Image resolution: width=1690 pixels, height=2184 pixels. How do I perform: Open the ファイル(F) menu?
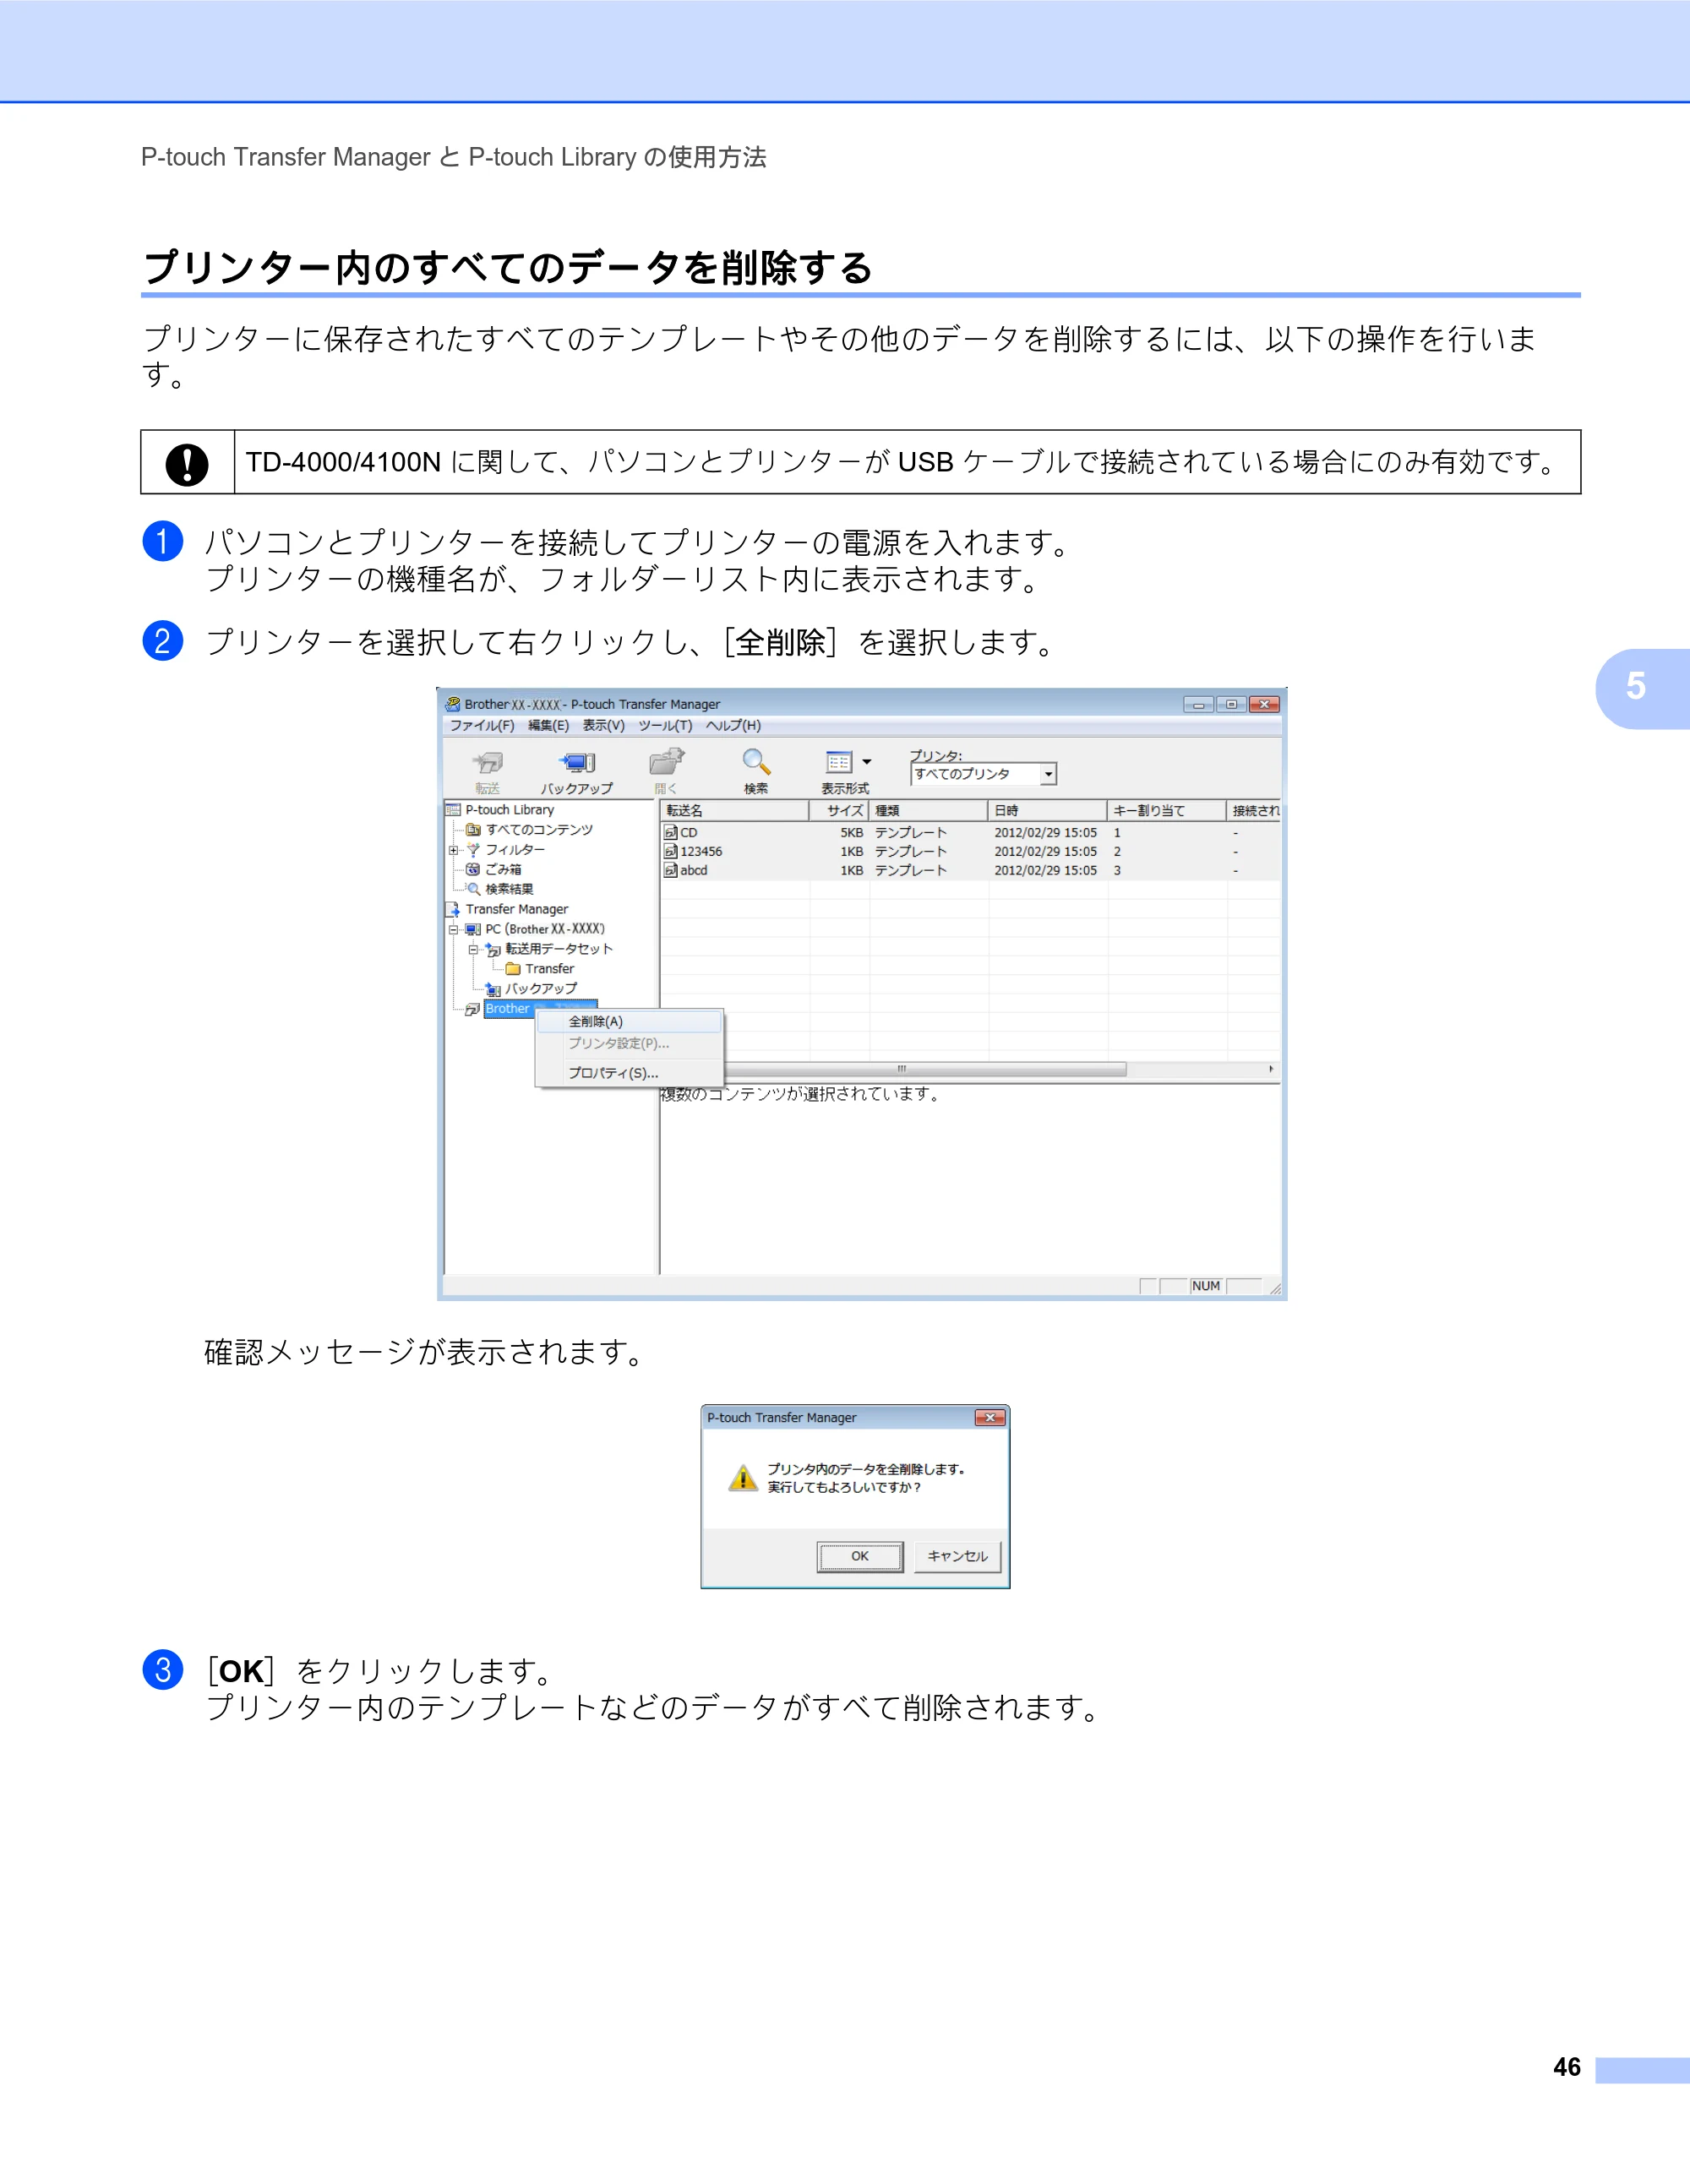pos(481,726)
